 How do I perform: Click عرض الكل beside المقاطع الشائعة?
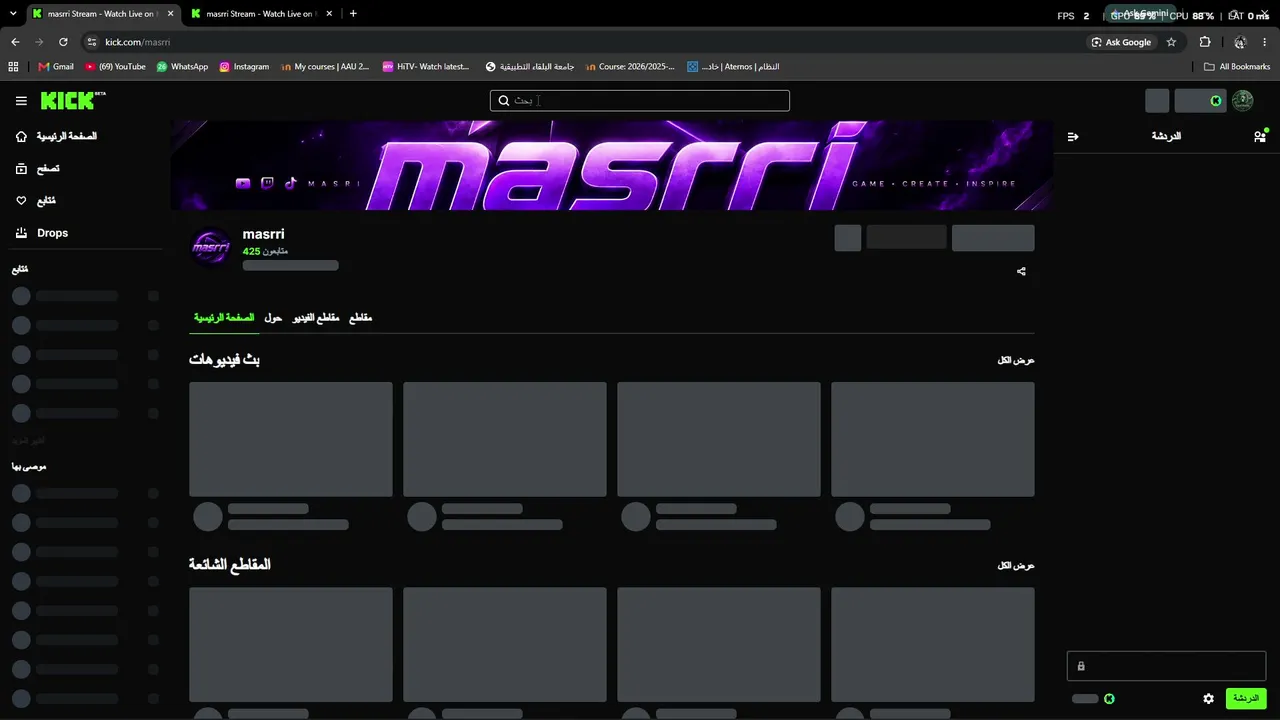point(1016,566)
